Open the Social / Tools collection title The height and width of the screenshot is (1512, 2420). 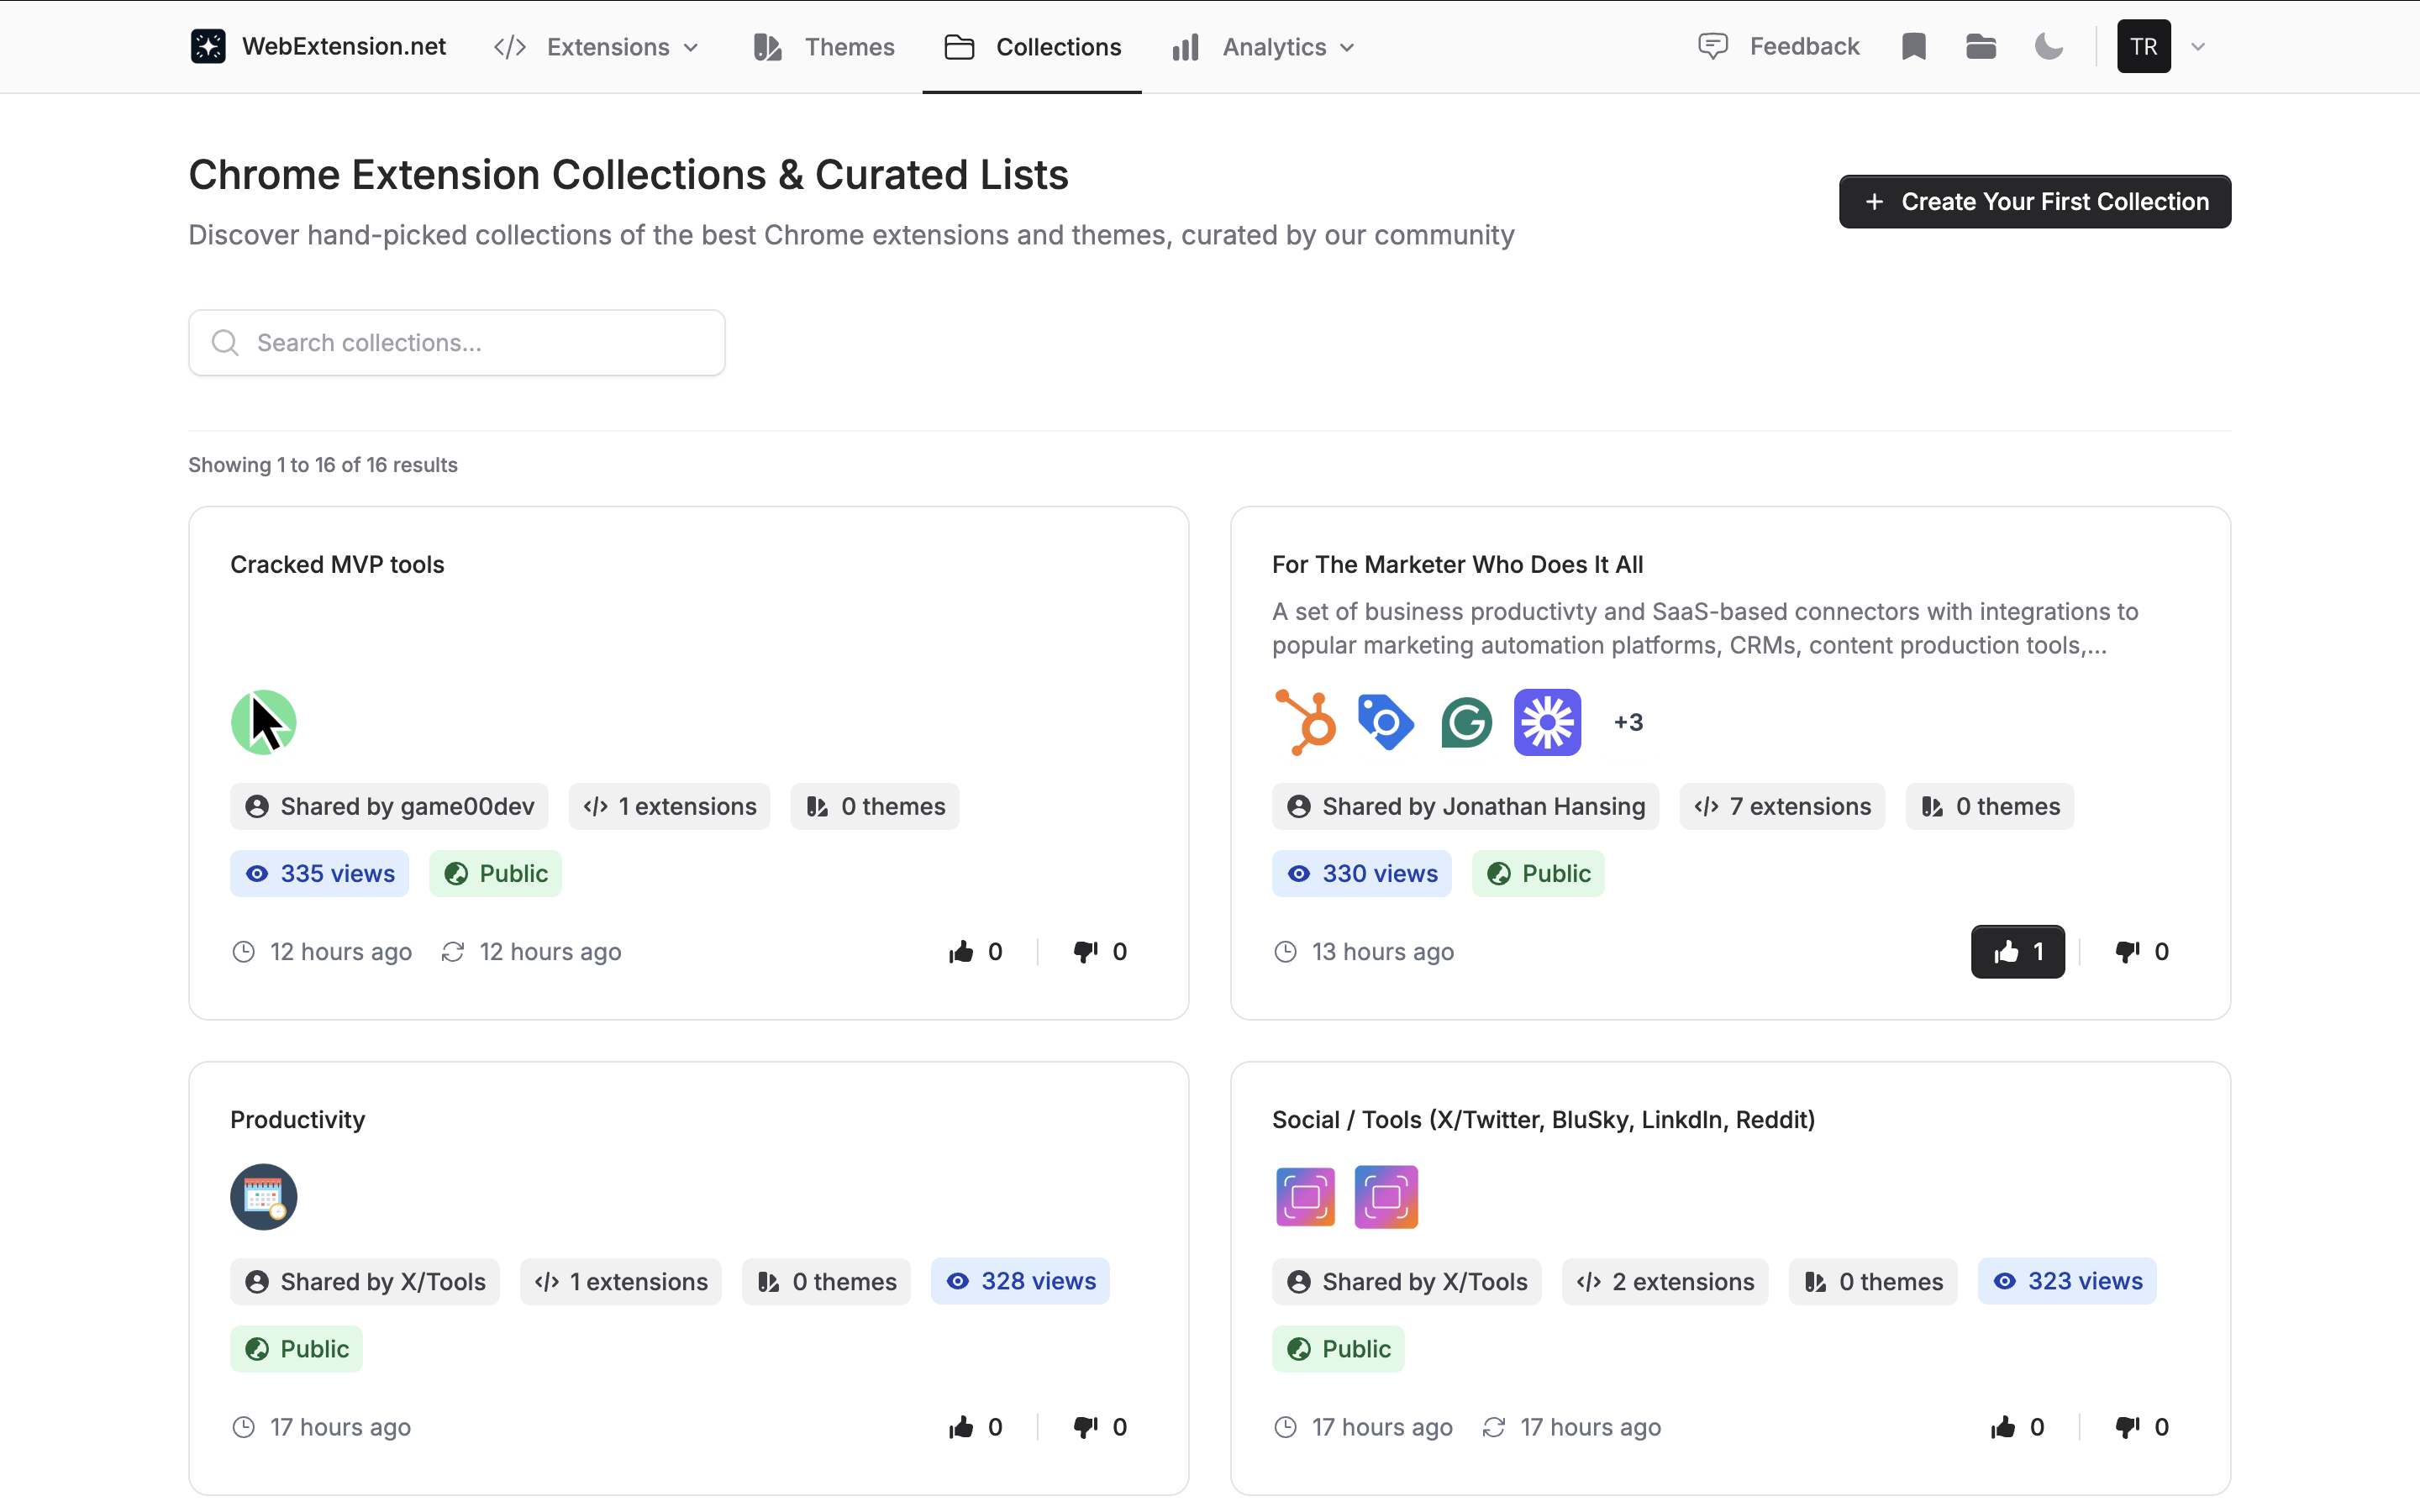click(x=1543, y=1119)
